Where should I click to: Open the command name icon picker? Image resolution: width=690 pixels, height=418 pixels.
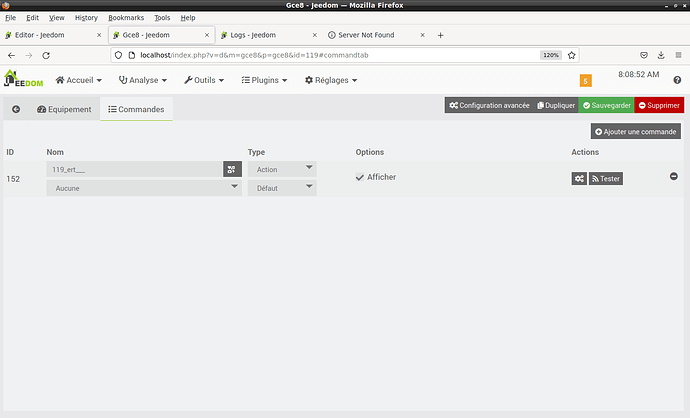(x=232, y=169)
